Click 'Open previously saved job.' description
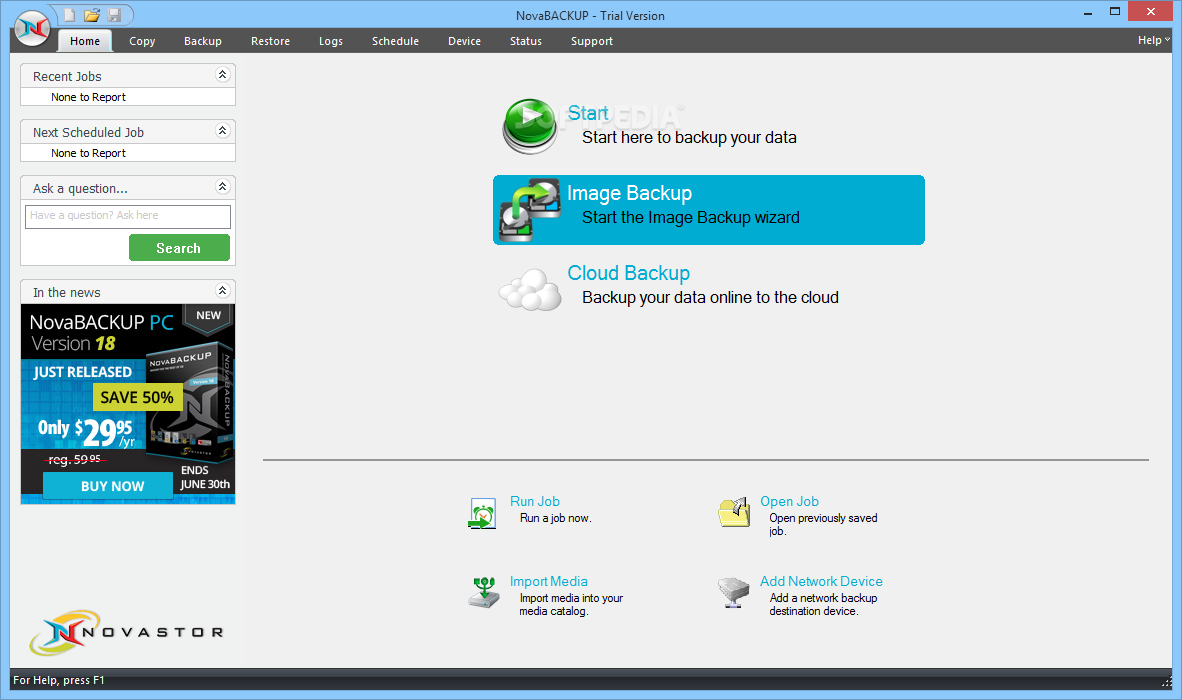Image resolution: width=1182 pixels, height=700 pixels. click(823, 524)
